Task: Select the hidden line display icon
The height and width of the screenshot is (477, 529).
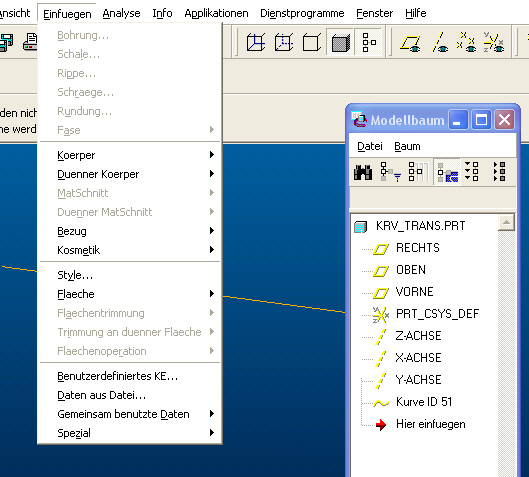Action: point(284,42)
